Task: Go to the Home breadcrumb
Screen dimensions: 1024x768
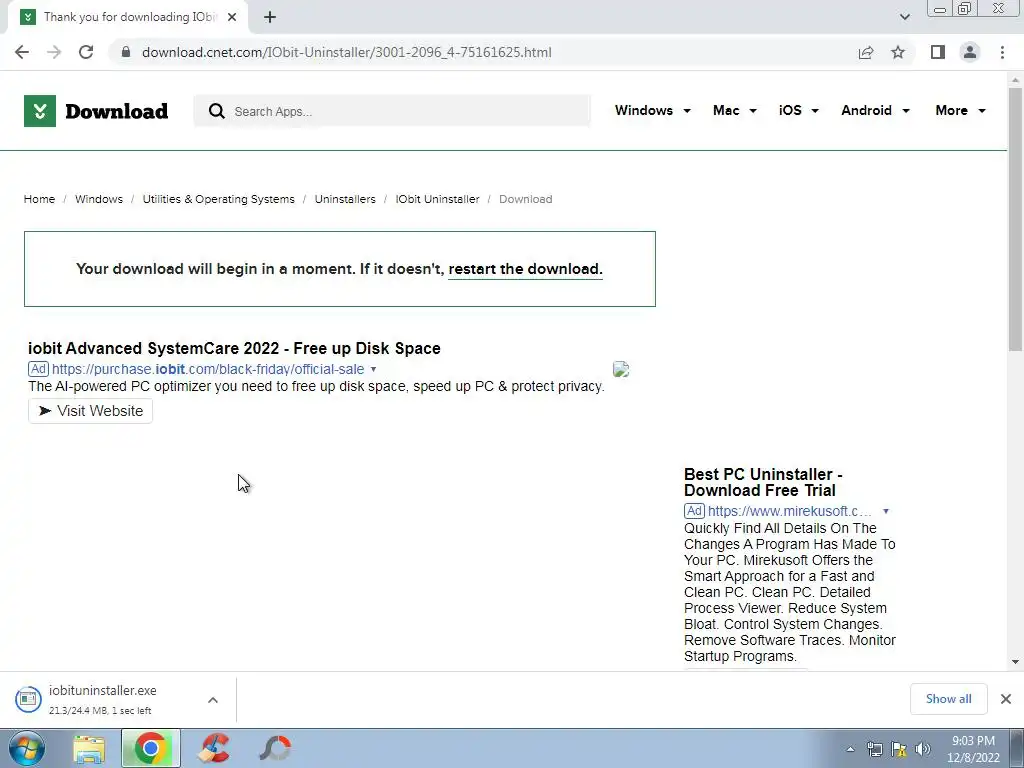Action: [39, 199]
